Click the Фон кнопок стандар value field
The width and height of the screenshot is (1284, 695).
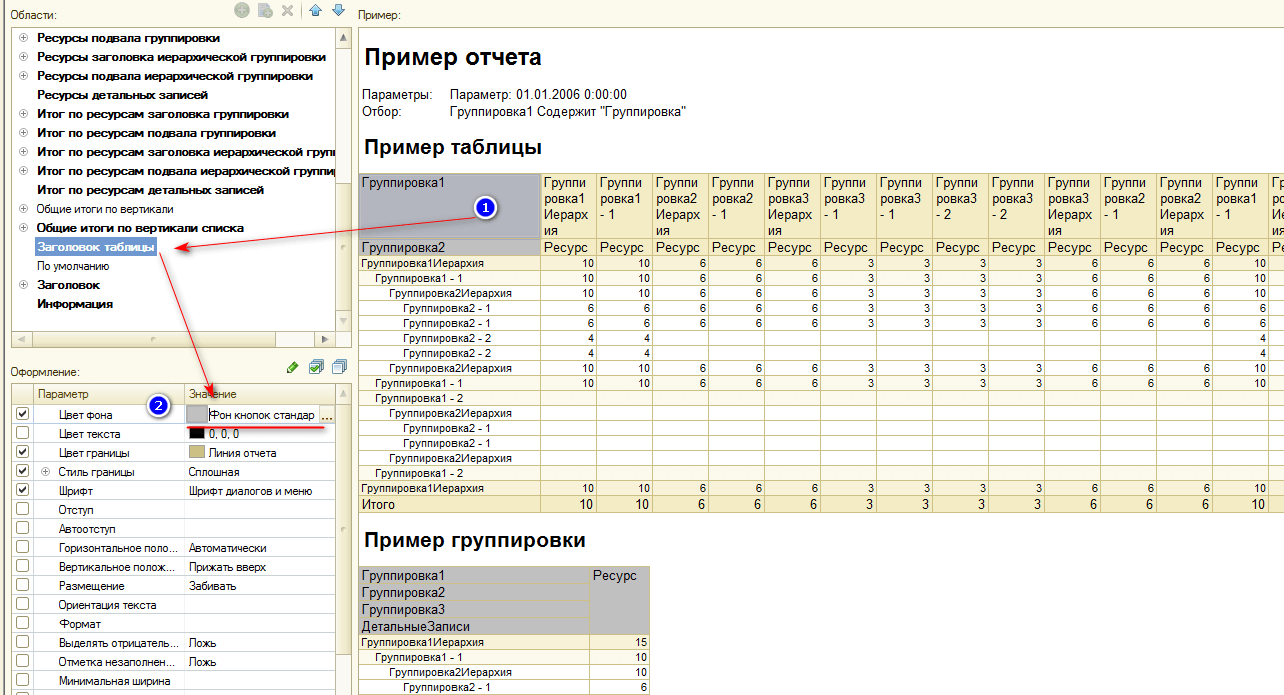pos(262,415)
